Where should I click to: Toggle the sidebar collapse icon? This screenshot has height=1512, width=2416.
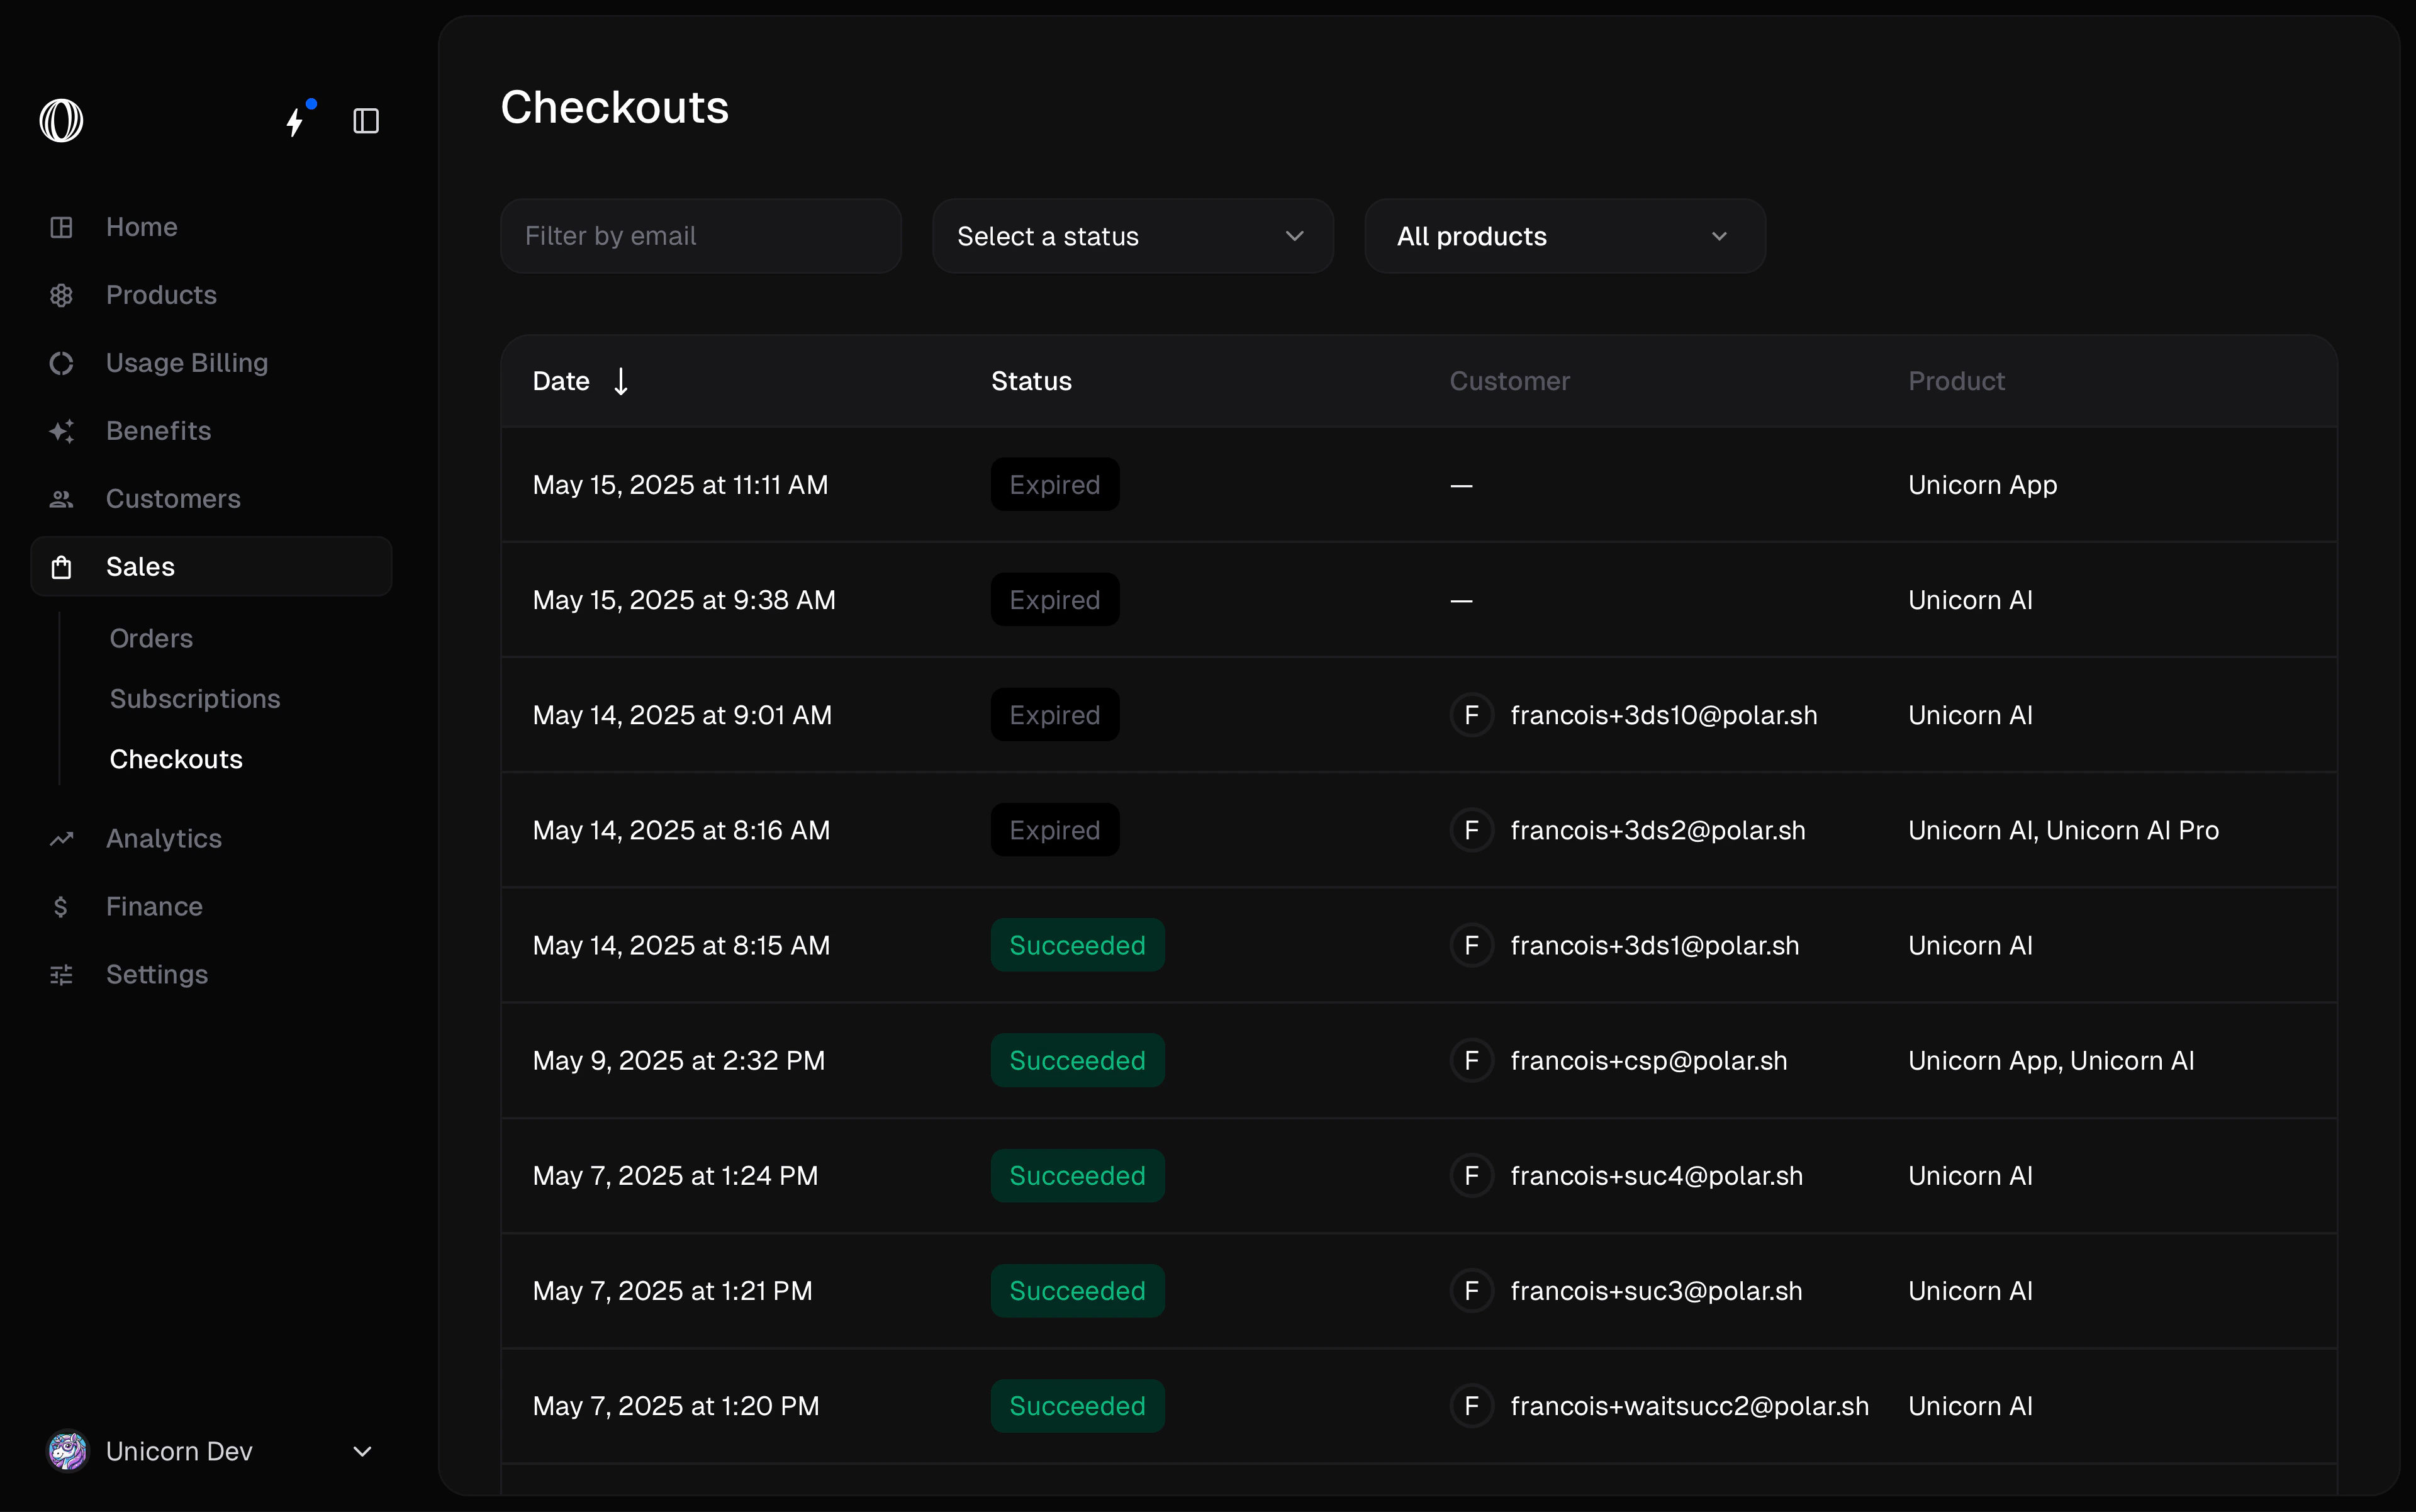(x=366, y=121)
